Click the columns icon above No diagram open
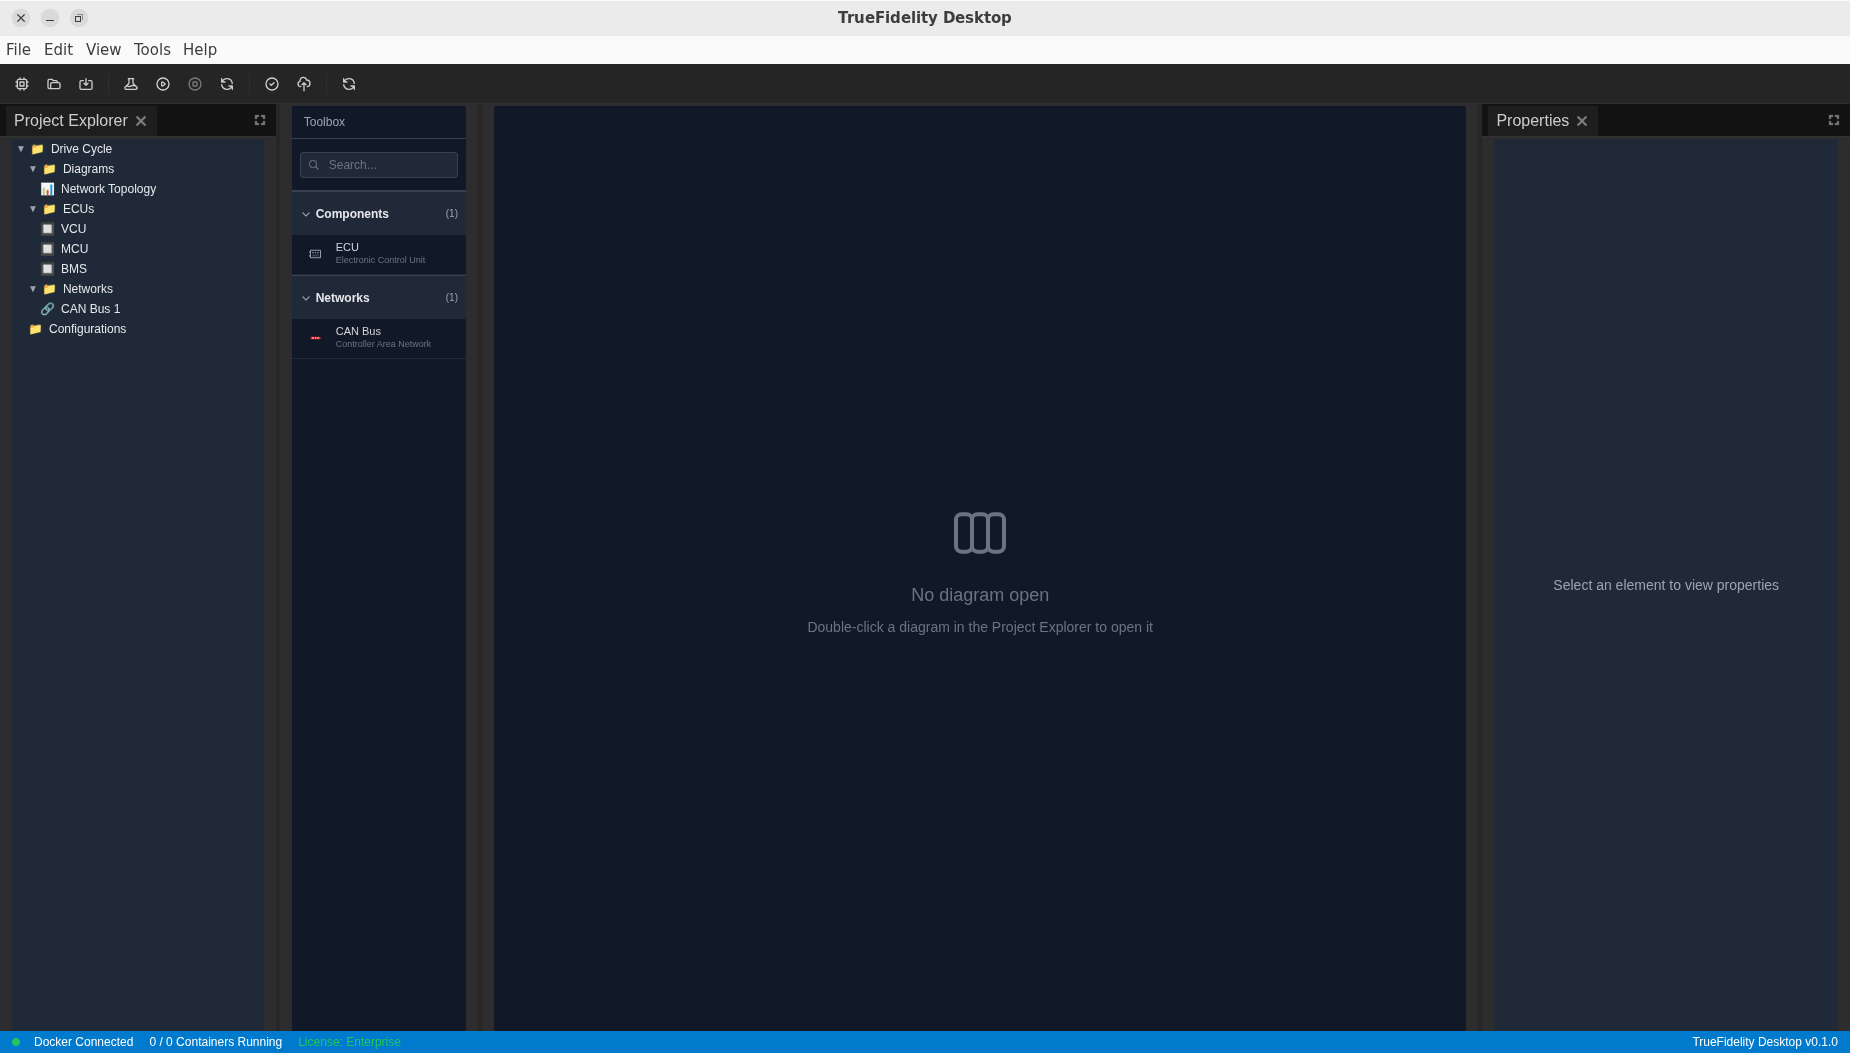 980,533
